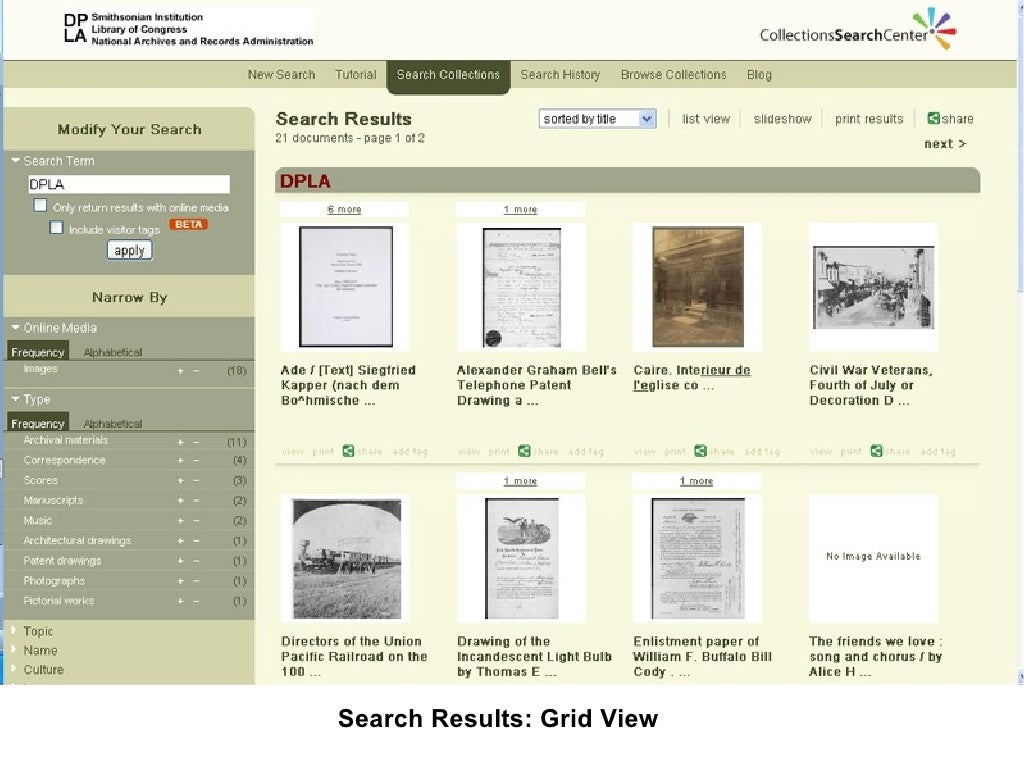Click share icon under Caire Interieur item

tap(700, 451)
